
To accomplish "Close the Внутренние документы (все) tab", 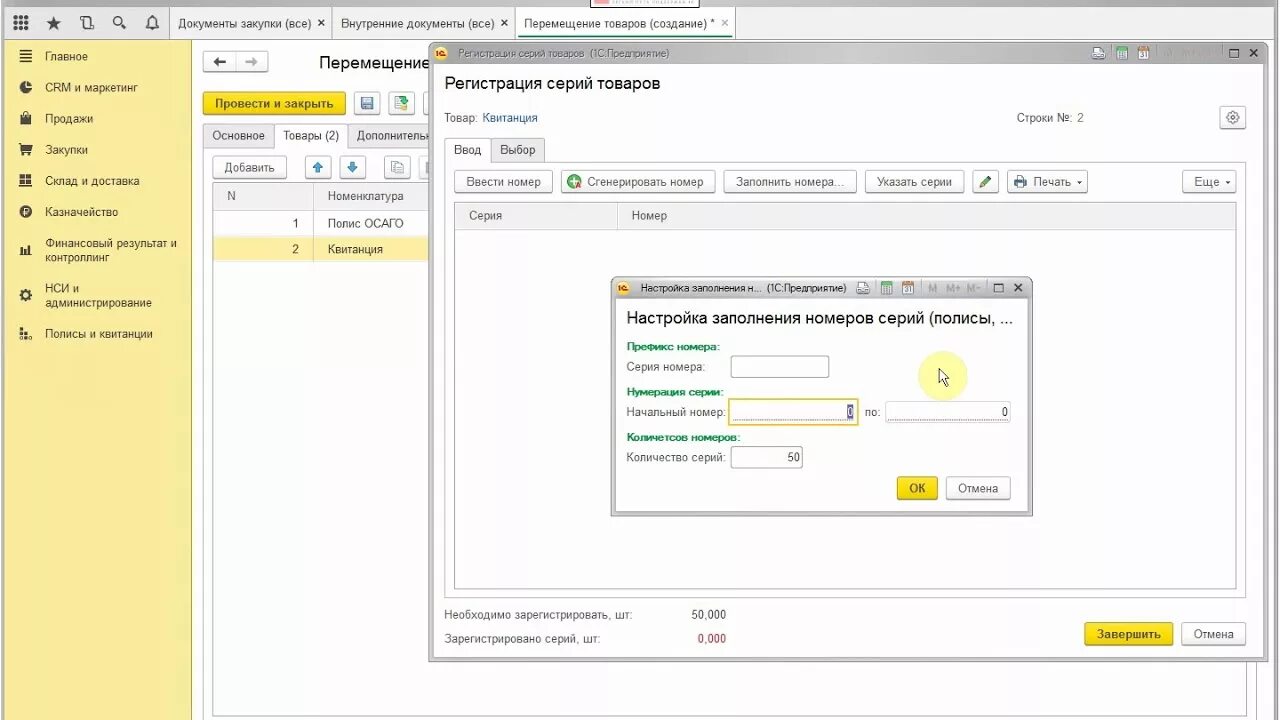I will [504, 22].
